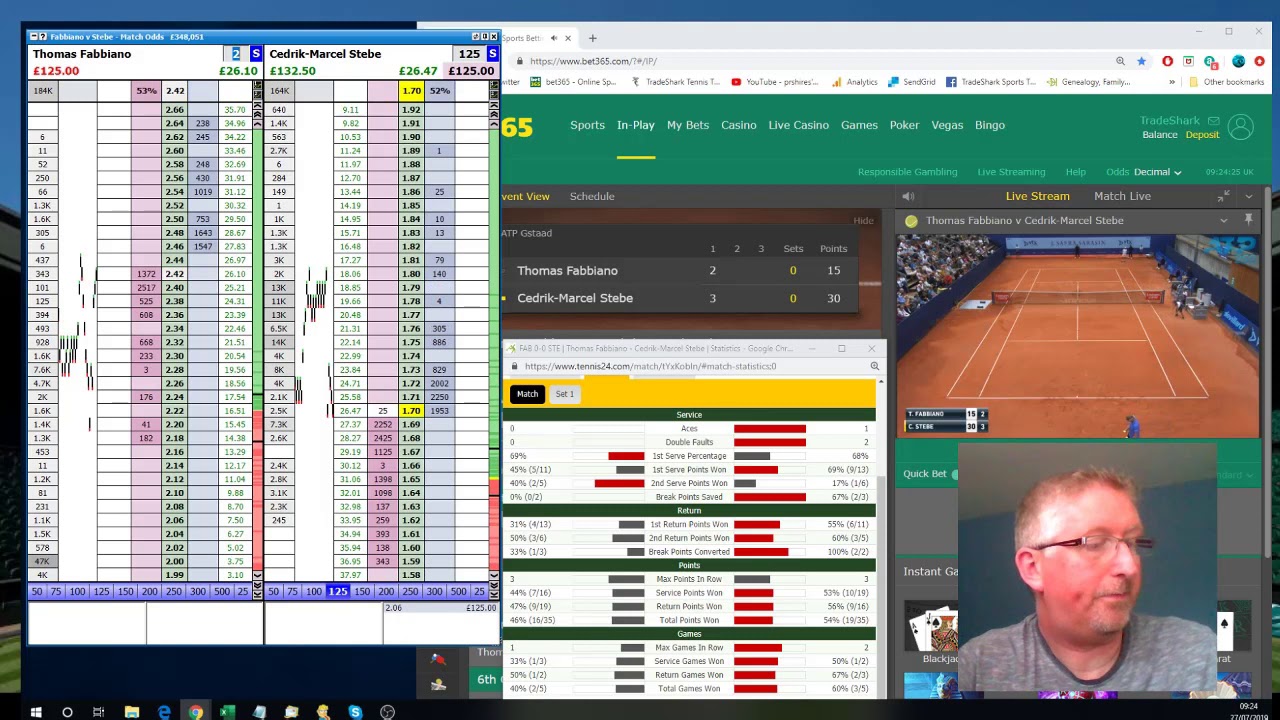The height and width of the screenshot is (720, 1280).
Task: Open the Bingo section
Action: coord(990,125)
